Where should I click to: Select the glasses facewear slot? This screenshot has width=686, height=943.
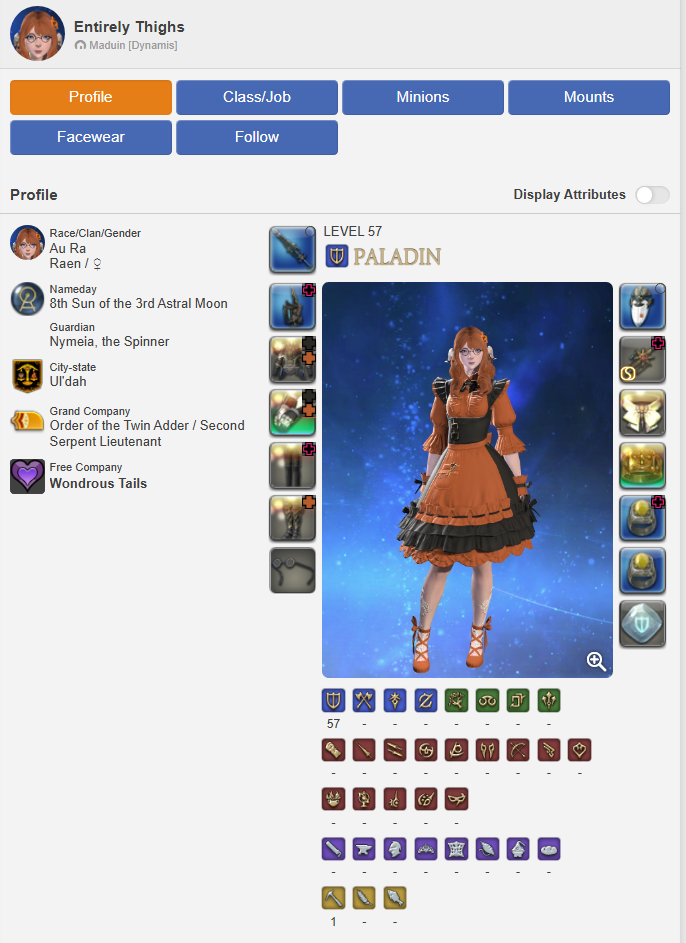(292, 571)
